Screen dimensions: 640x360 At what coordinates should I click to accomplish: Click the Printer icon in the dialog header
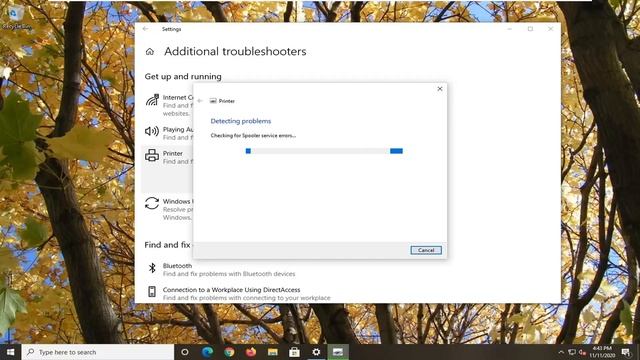(213, 101)
